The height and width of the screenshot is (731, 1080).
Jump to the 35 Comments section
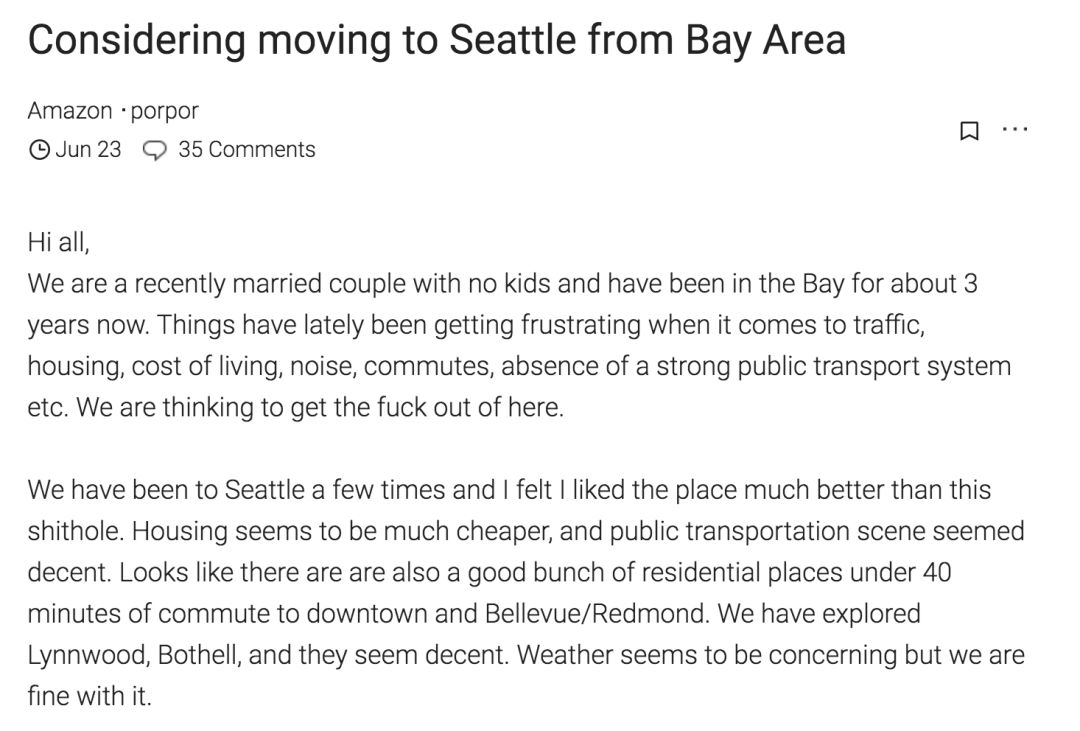[x=246, y=150]
